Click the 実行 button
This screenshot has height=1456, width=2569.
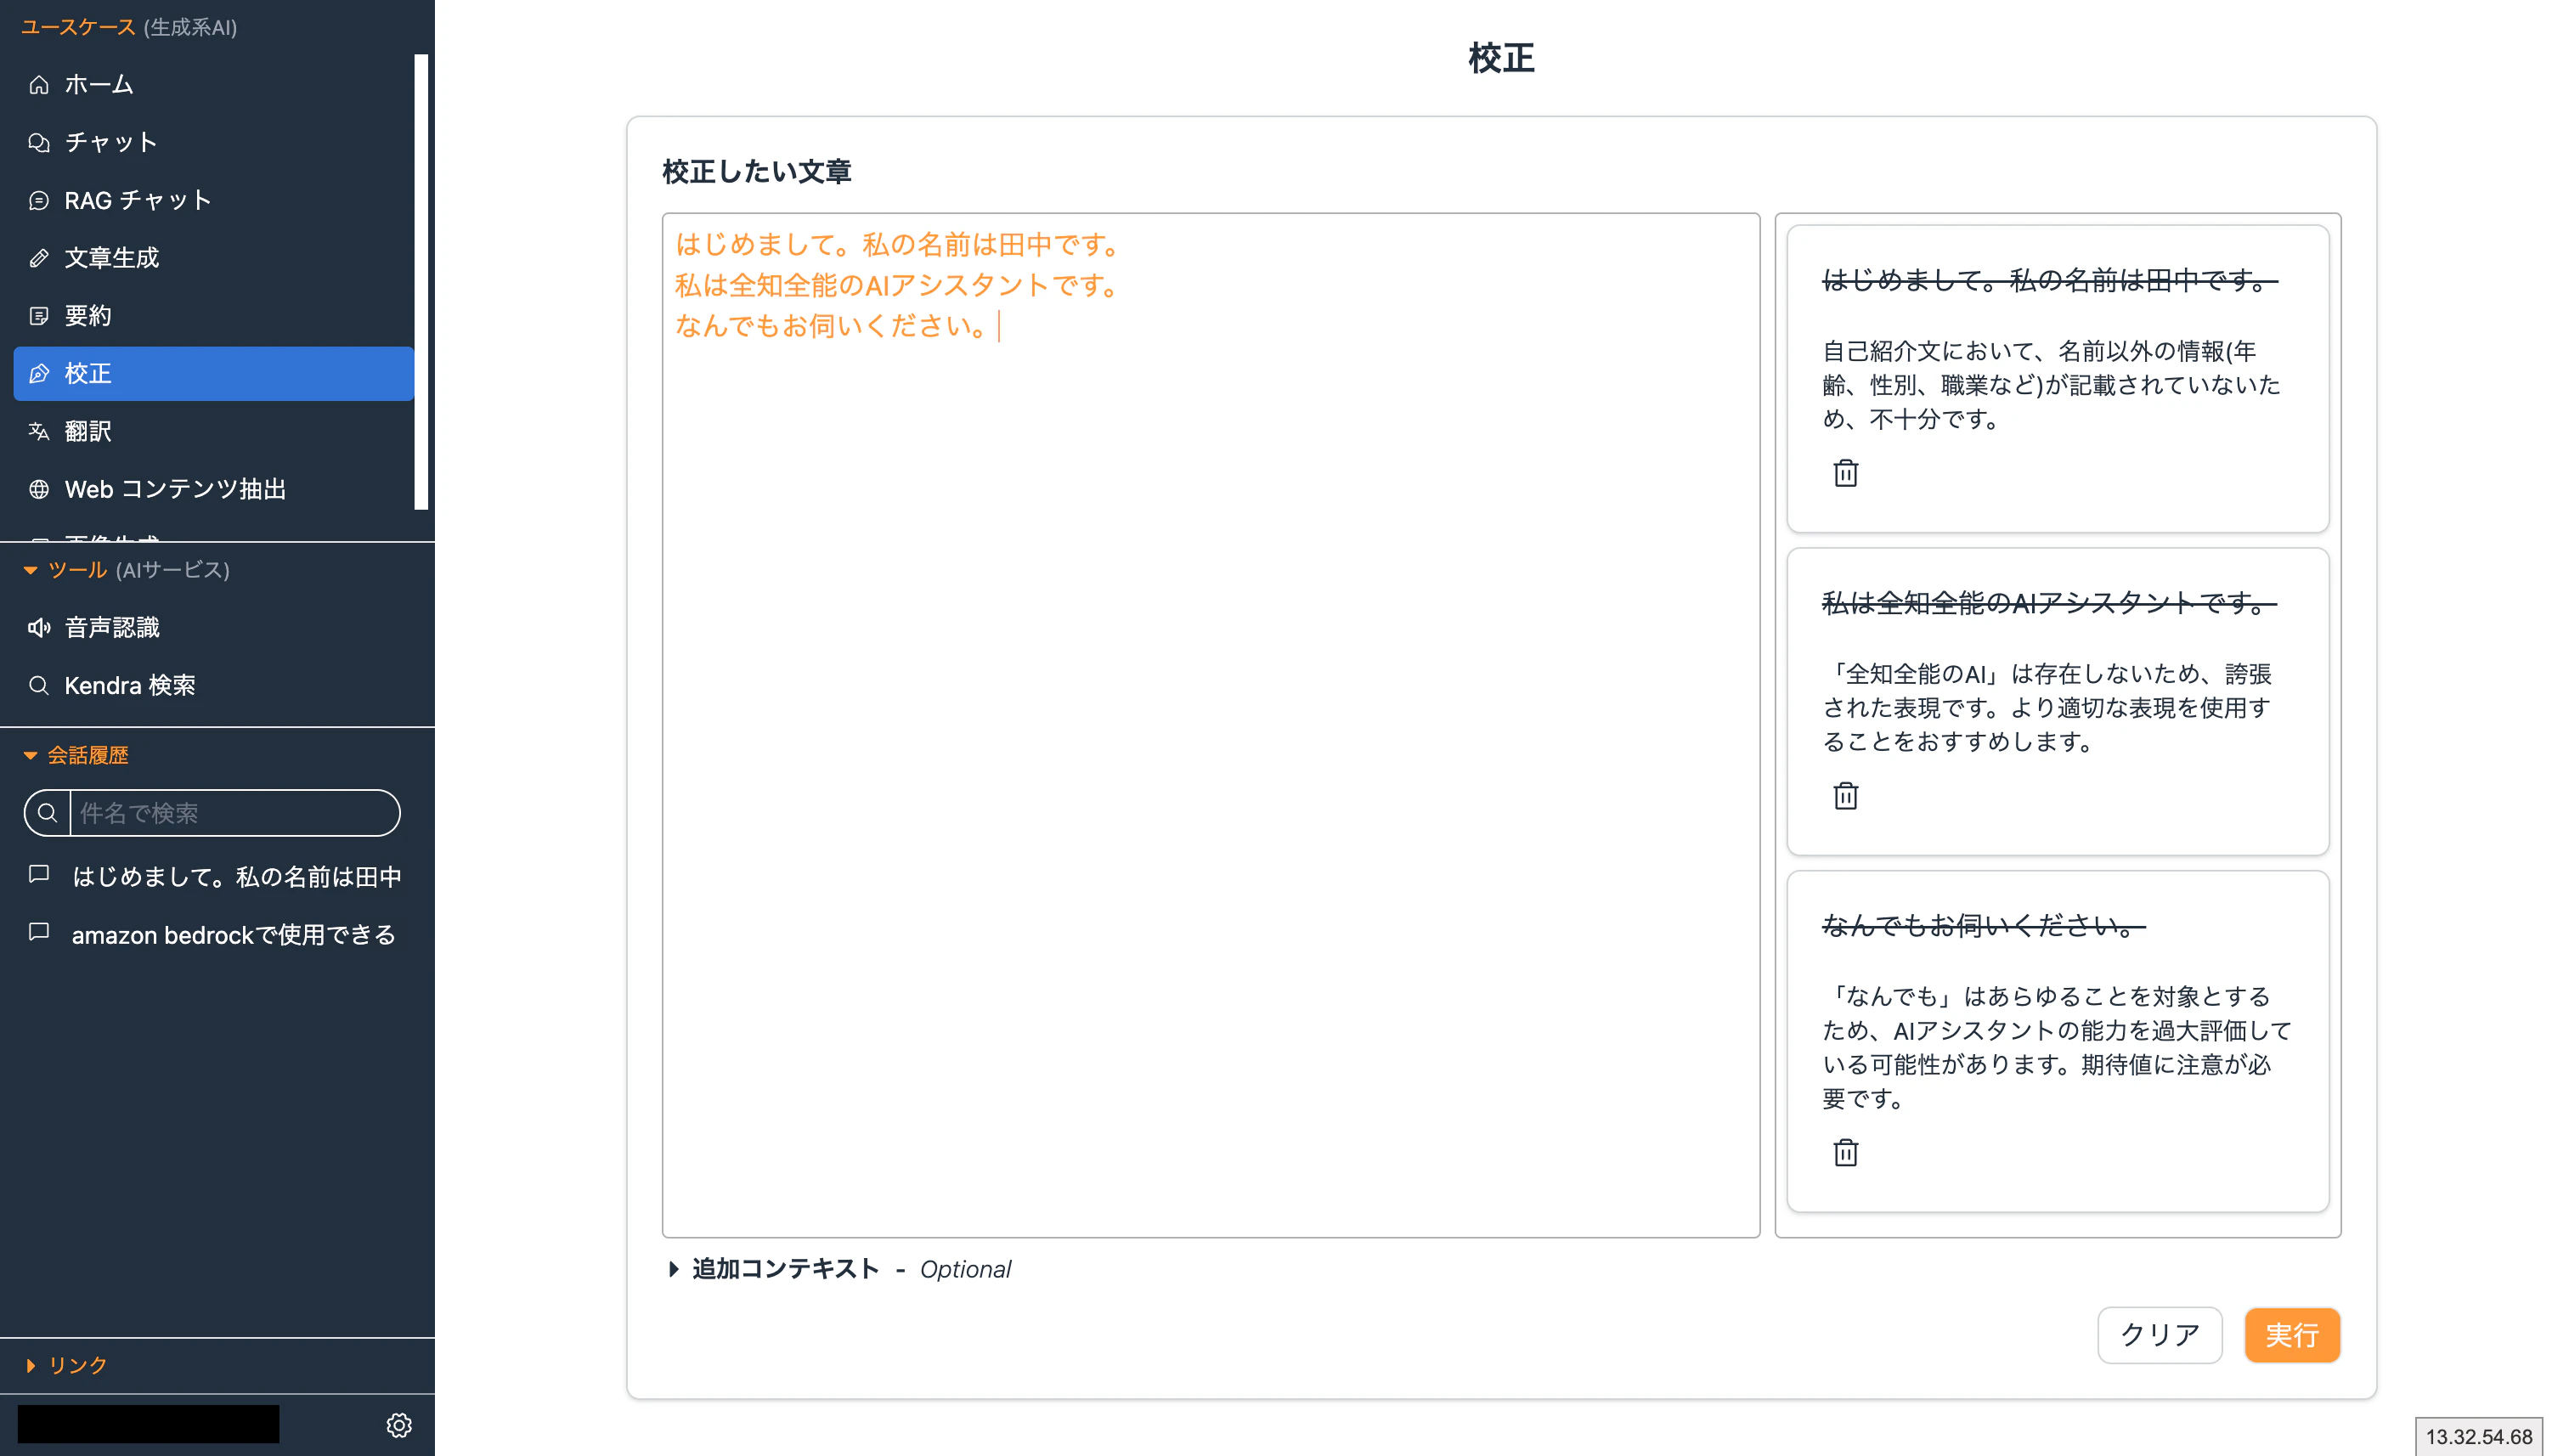pyautogui.click(x=2291, y=1334)
